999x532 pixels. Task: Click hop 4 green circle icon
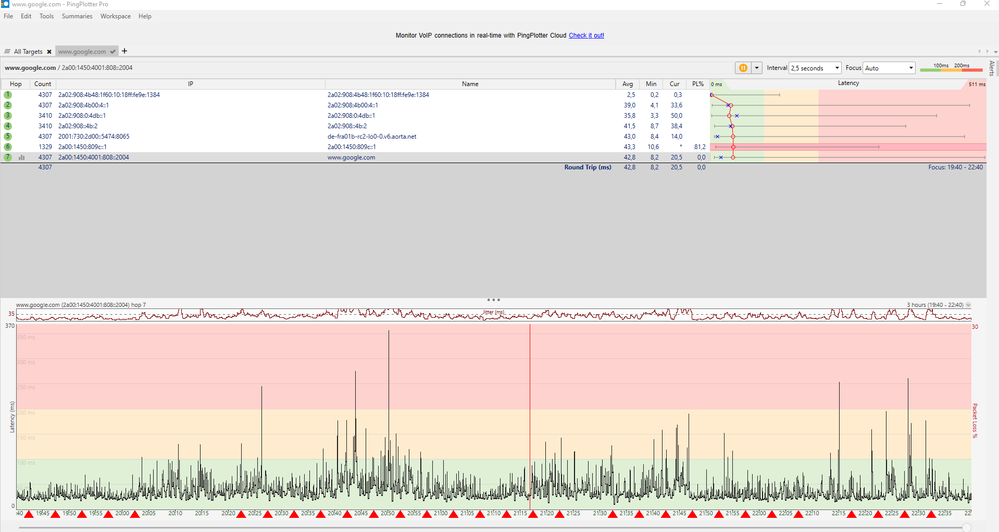pos(8,126)
